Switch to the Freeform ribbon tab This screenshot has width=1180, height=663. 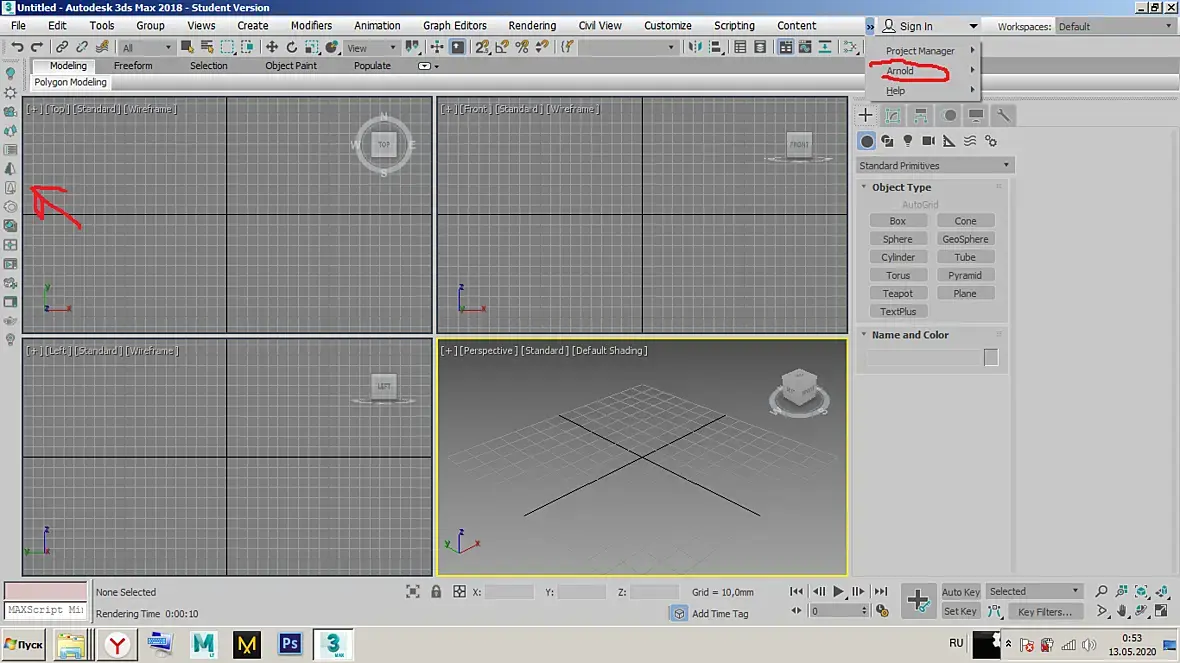[x=133, y=66]
